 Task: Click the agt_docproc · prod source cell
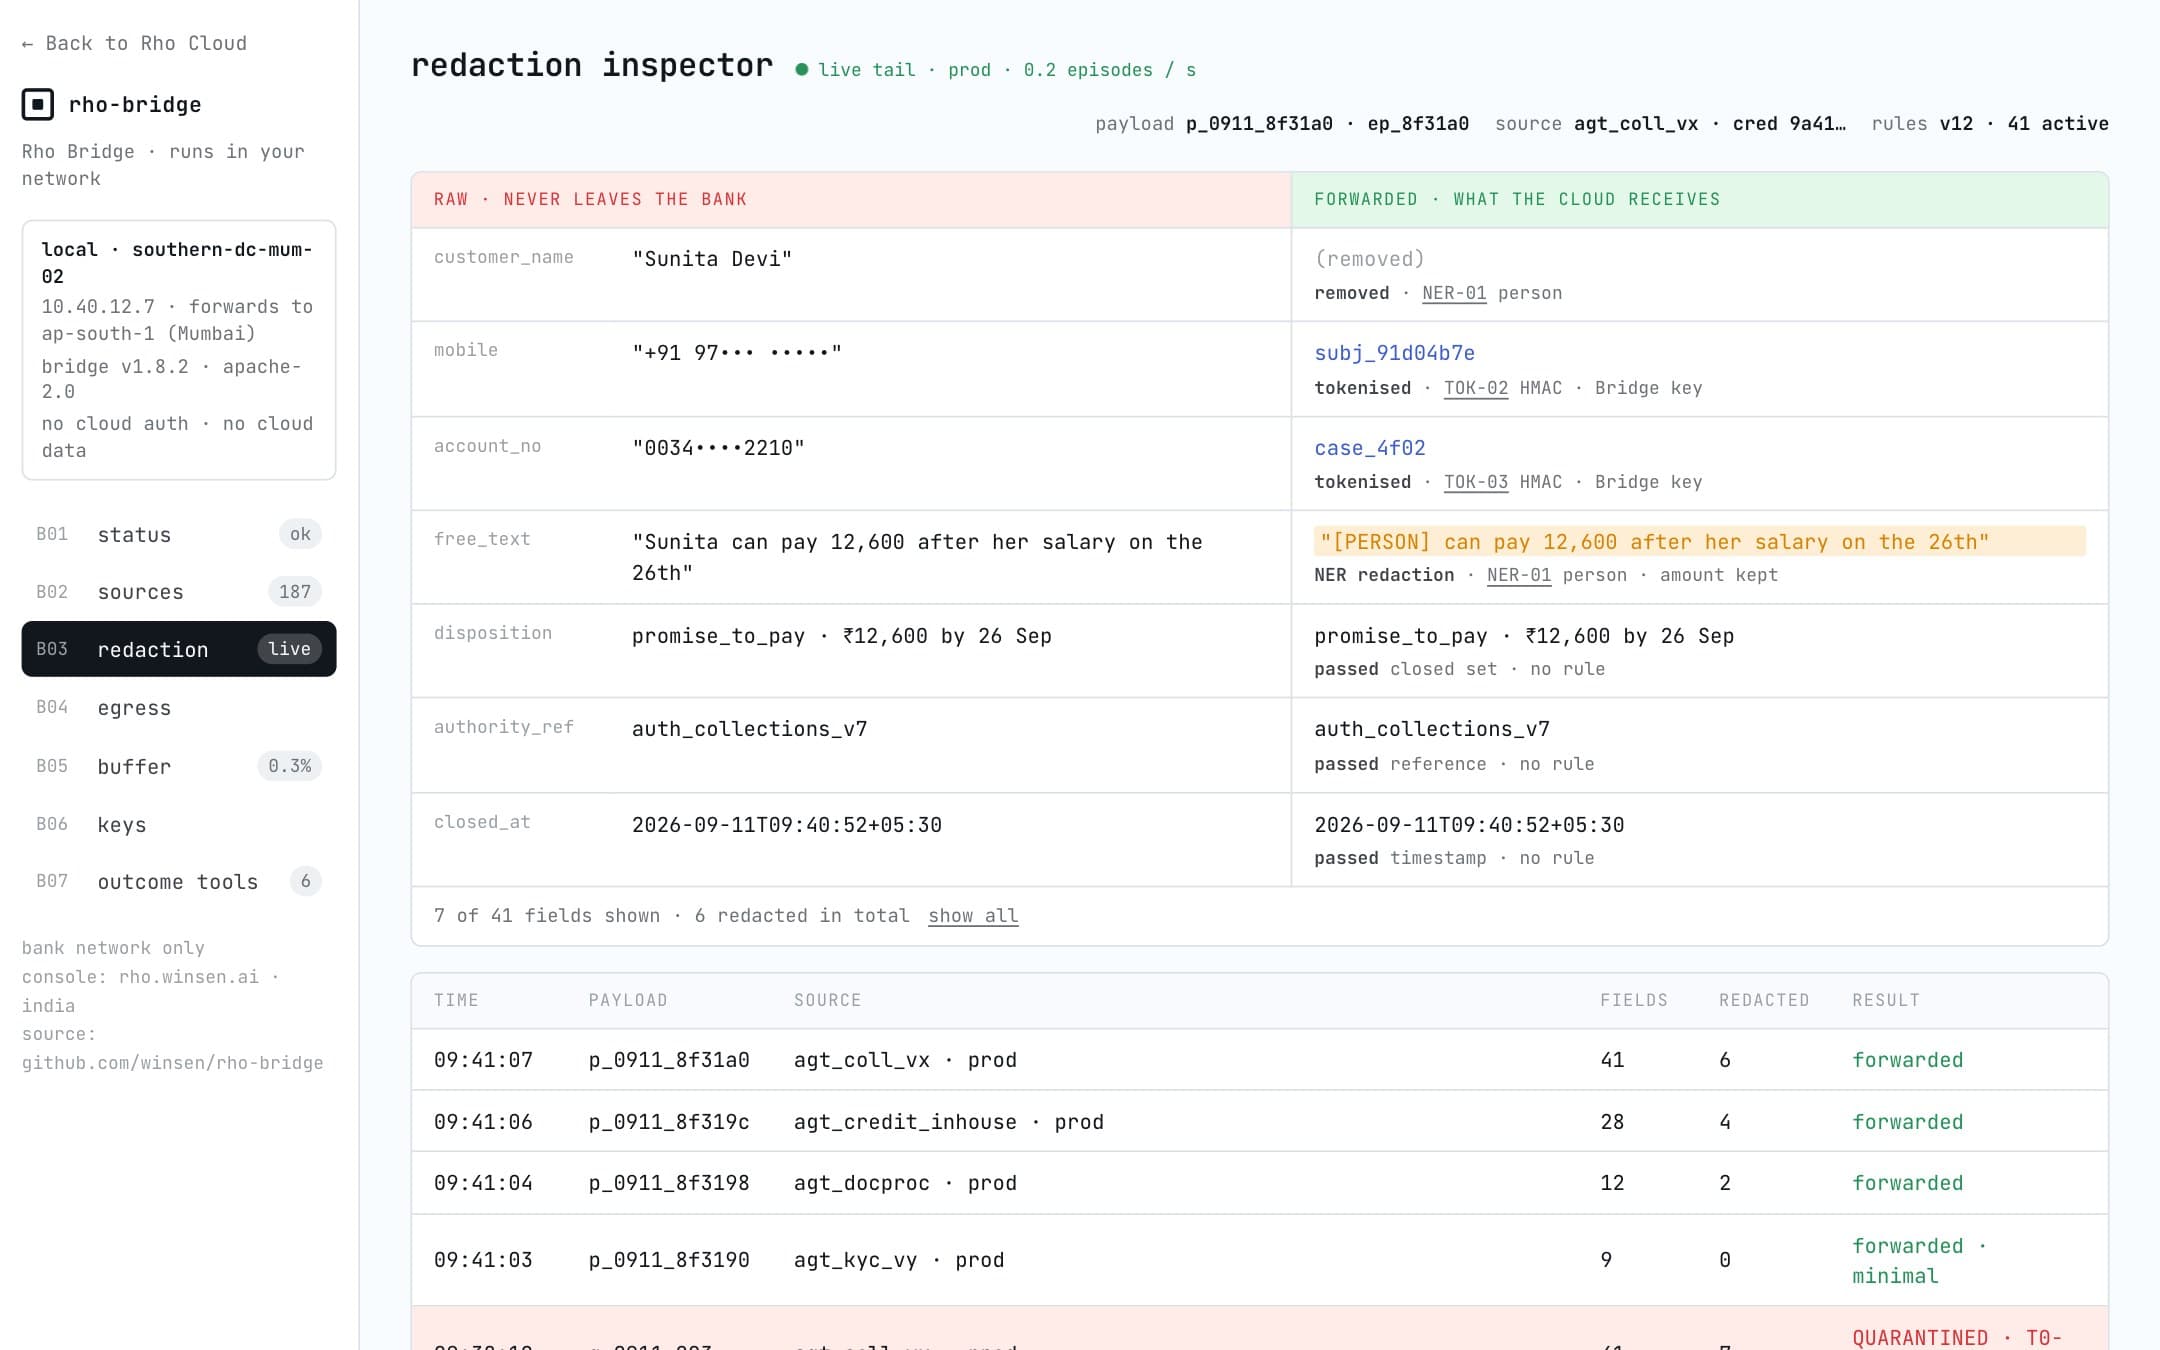pos(905,1183)
